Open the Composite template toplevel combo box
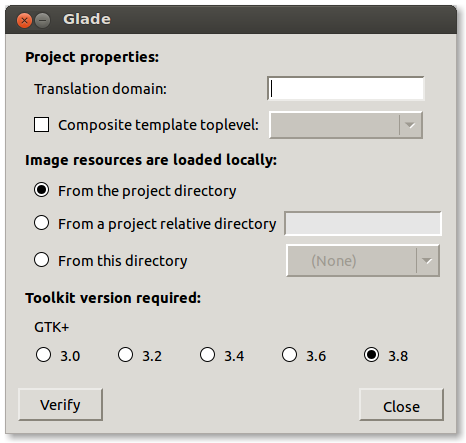This screenshot has width=466, height=443. (x=346, y=125)
